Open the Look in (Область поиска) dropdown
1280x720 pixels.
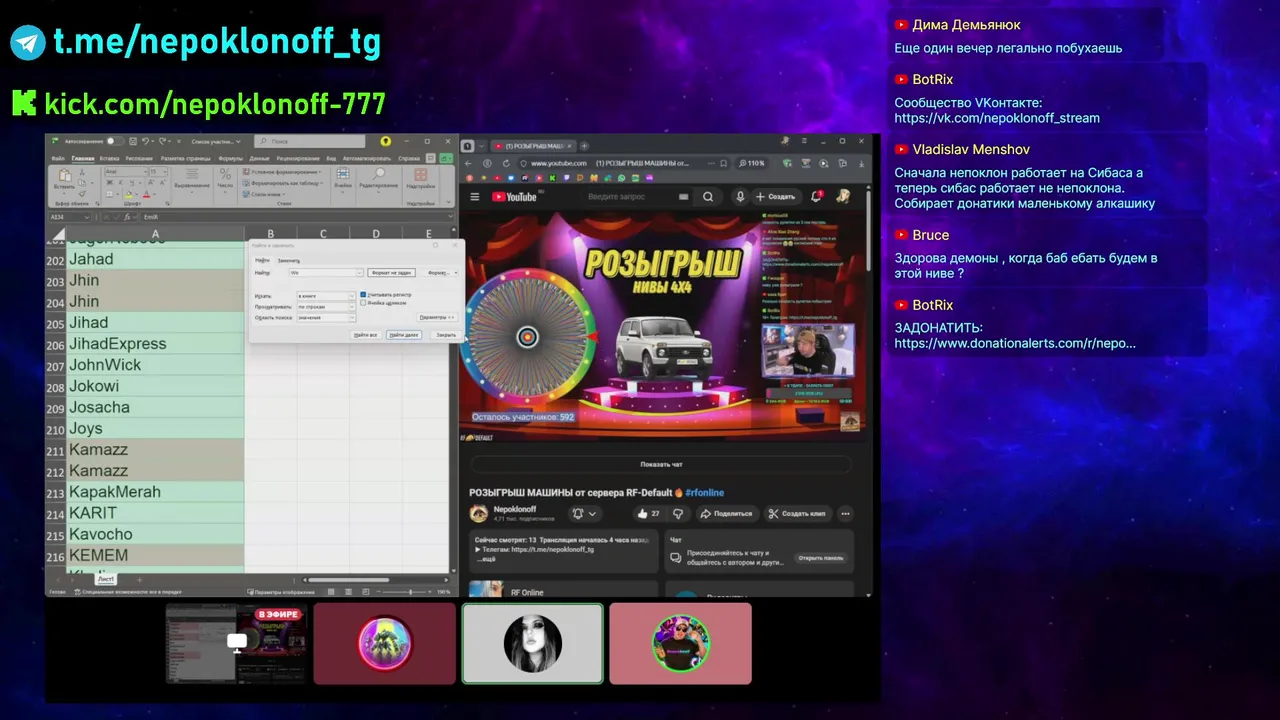[x=352, y=318]
